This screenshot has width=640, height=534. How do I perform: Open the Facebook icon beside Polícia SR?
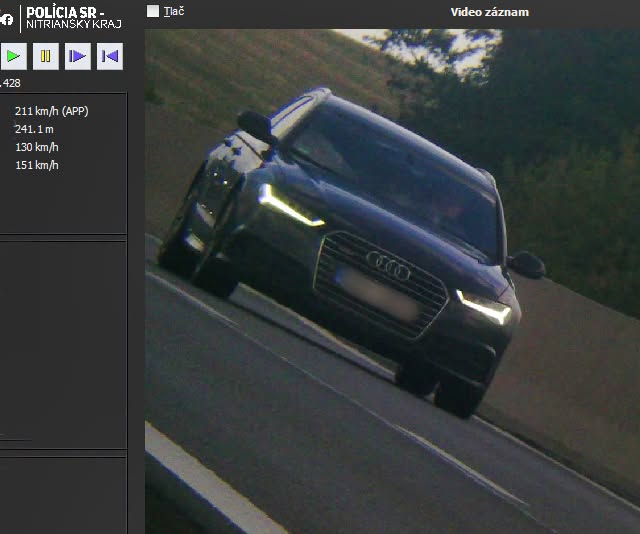coord(7,19)
